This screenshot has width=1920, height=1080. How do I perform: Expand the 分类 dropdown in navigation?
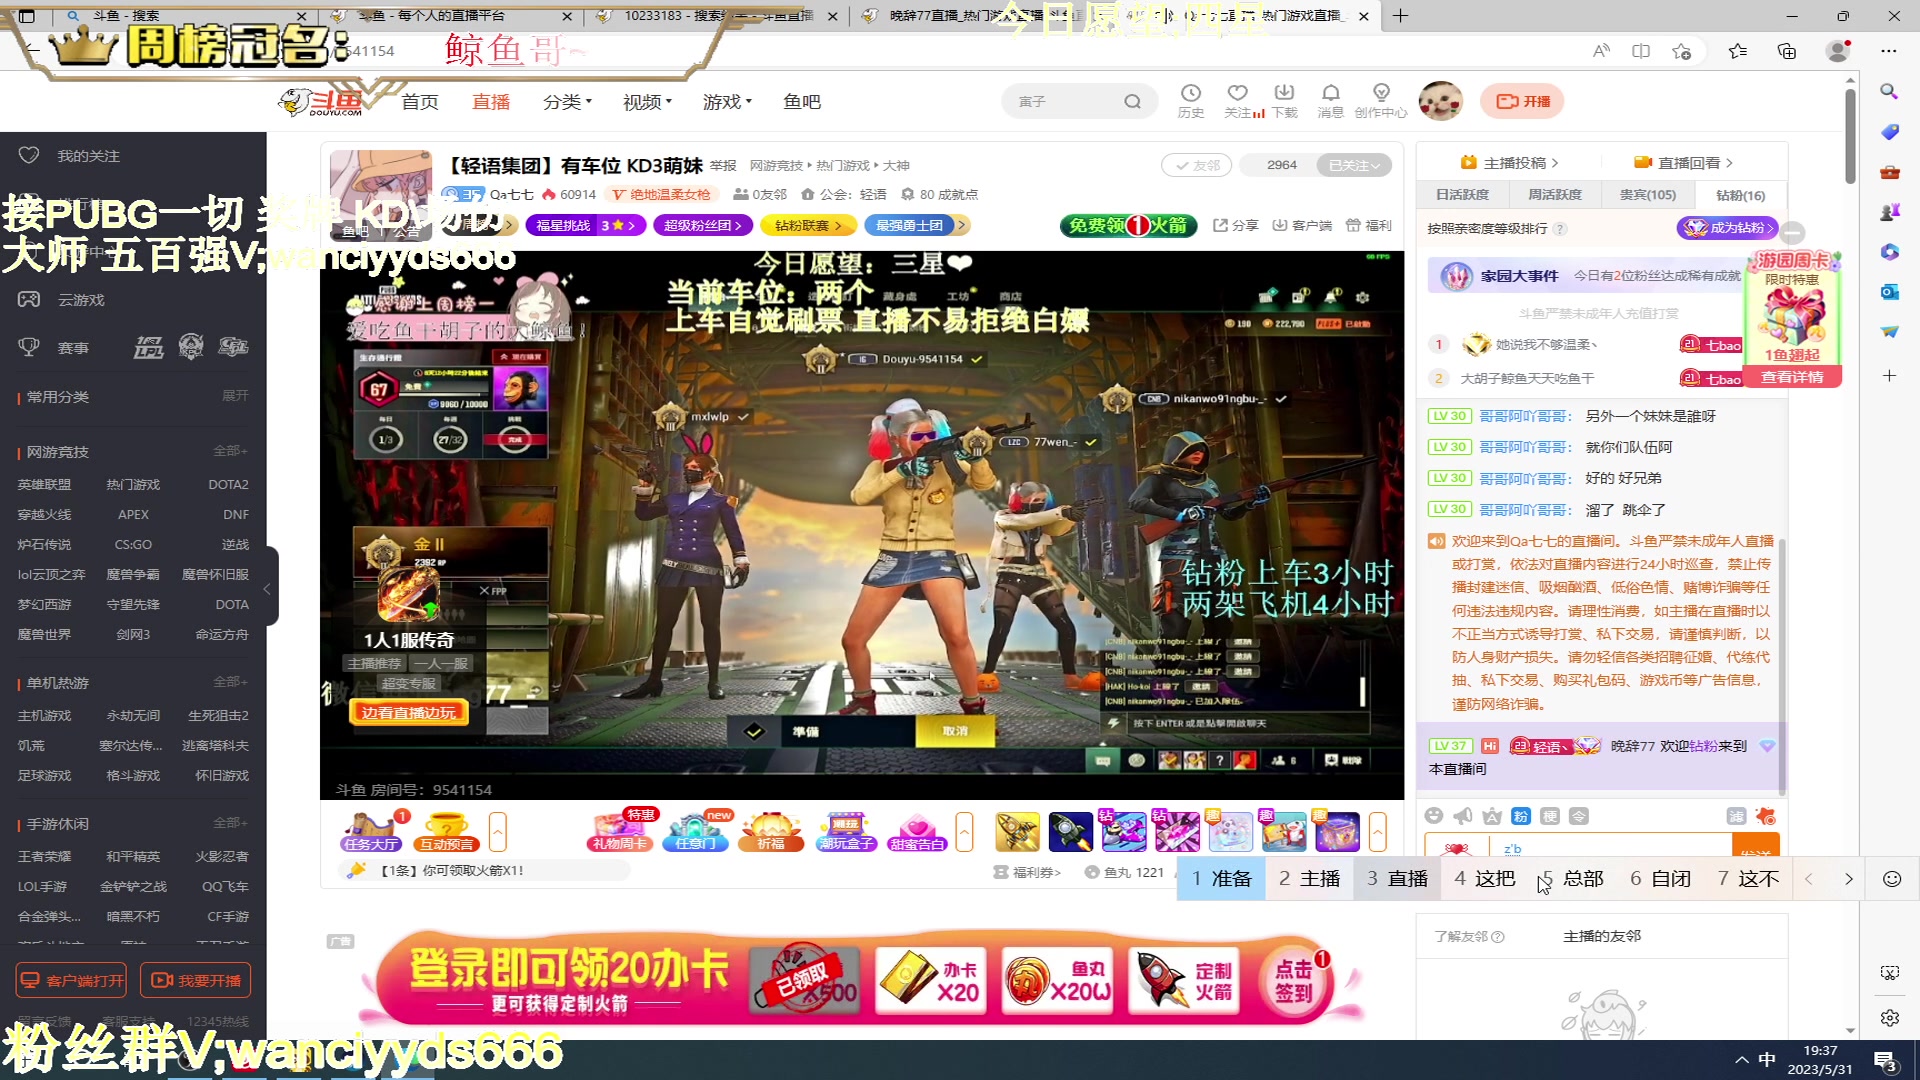tap(567, 102)
